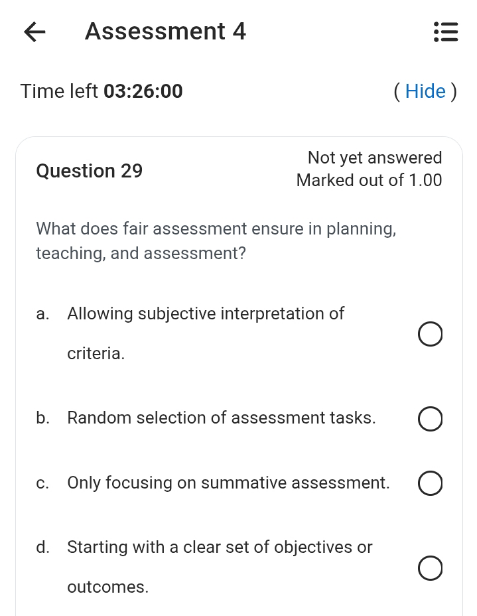Select radio button for option a
Image resolution: width=477 pixels, height=616 pixels.
[430, 334]
